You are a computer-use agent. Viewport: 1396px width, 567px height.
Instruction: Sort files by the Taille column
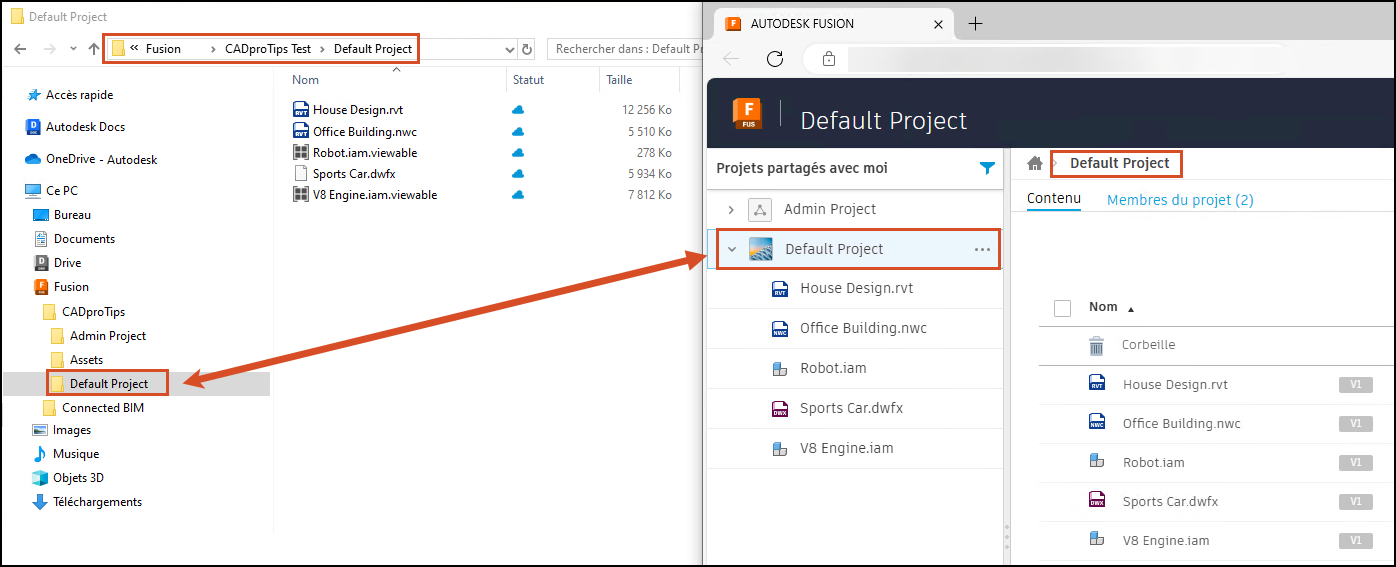[x=619, y=80]
